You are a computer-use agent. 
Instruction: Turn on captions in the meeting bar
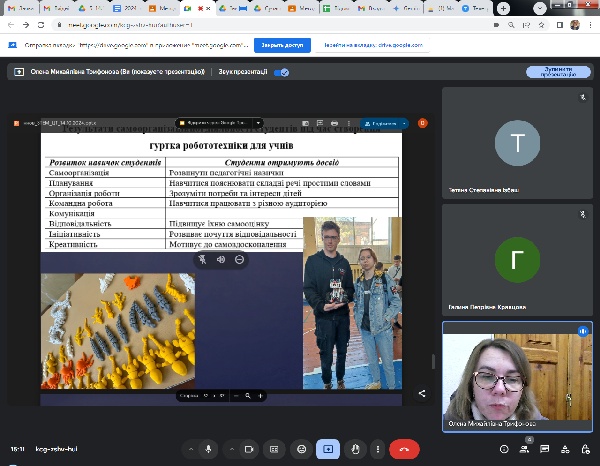coord(274,450)
